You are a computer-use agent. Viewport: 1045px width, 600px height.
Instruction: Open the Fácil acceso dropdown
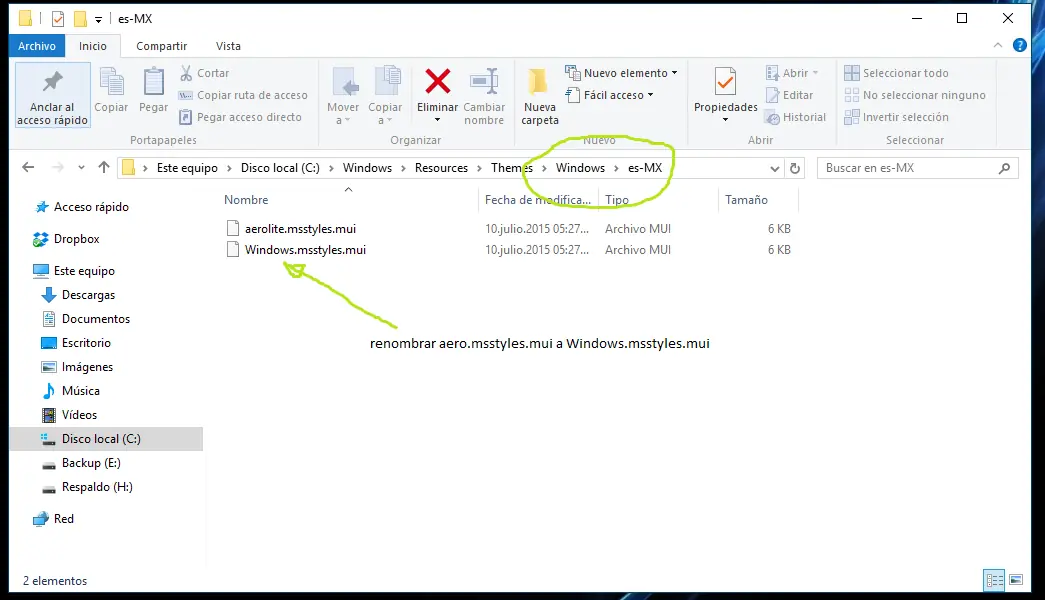609,95
